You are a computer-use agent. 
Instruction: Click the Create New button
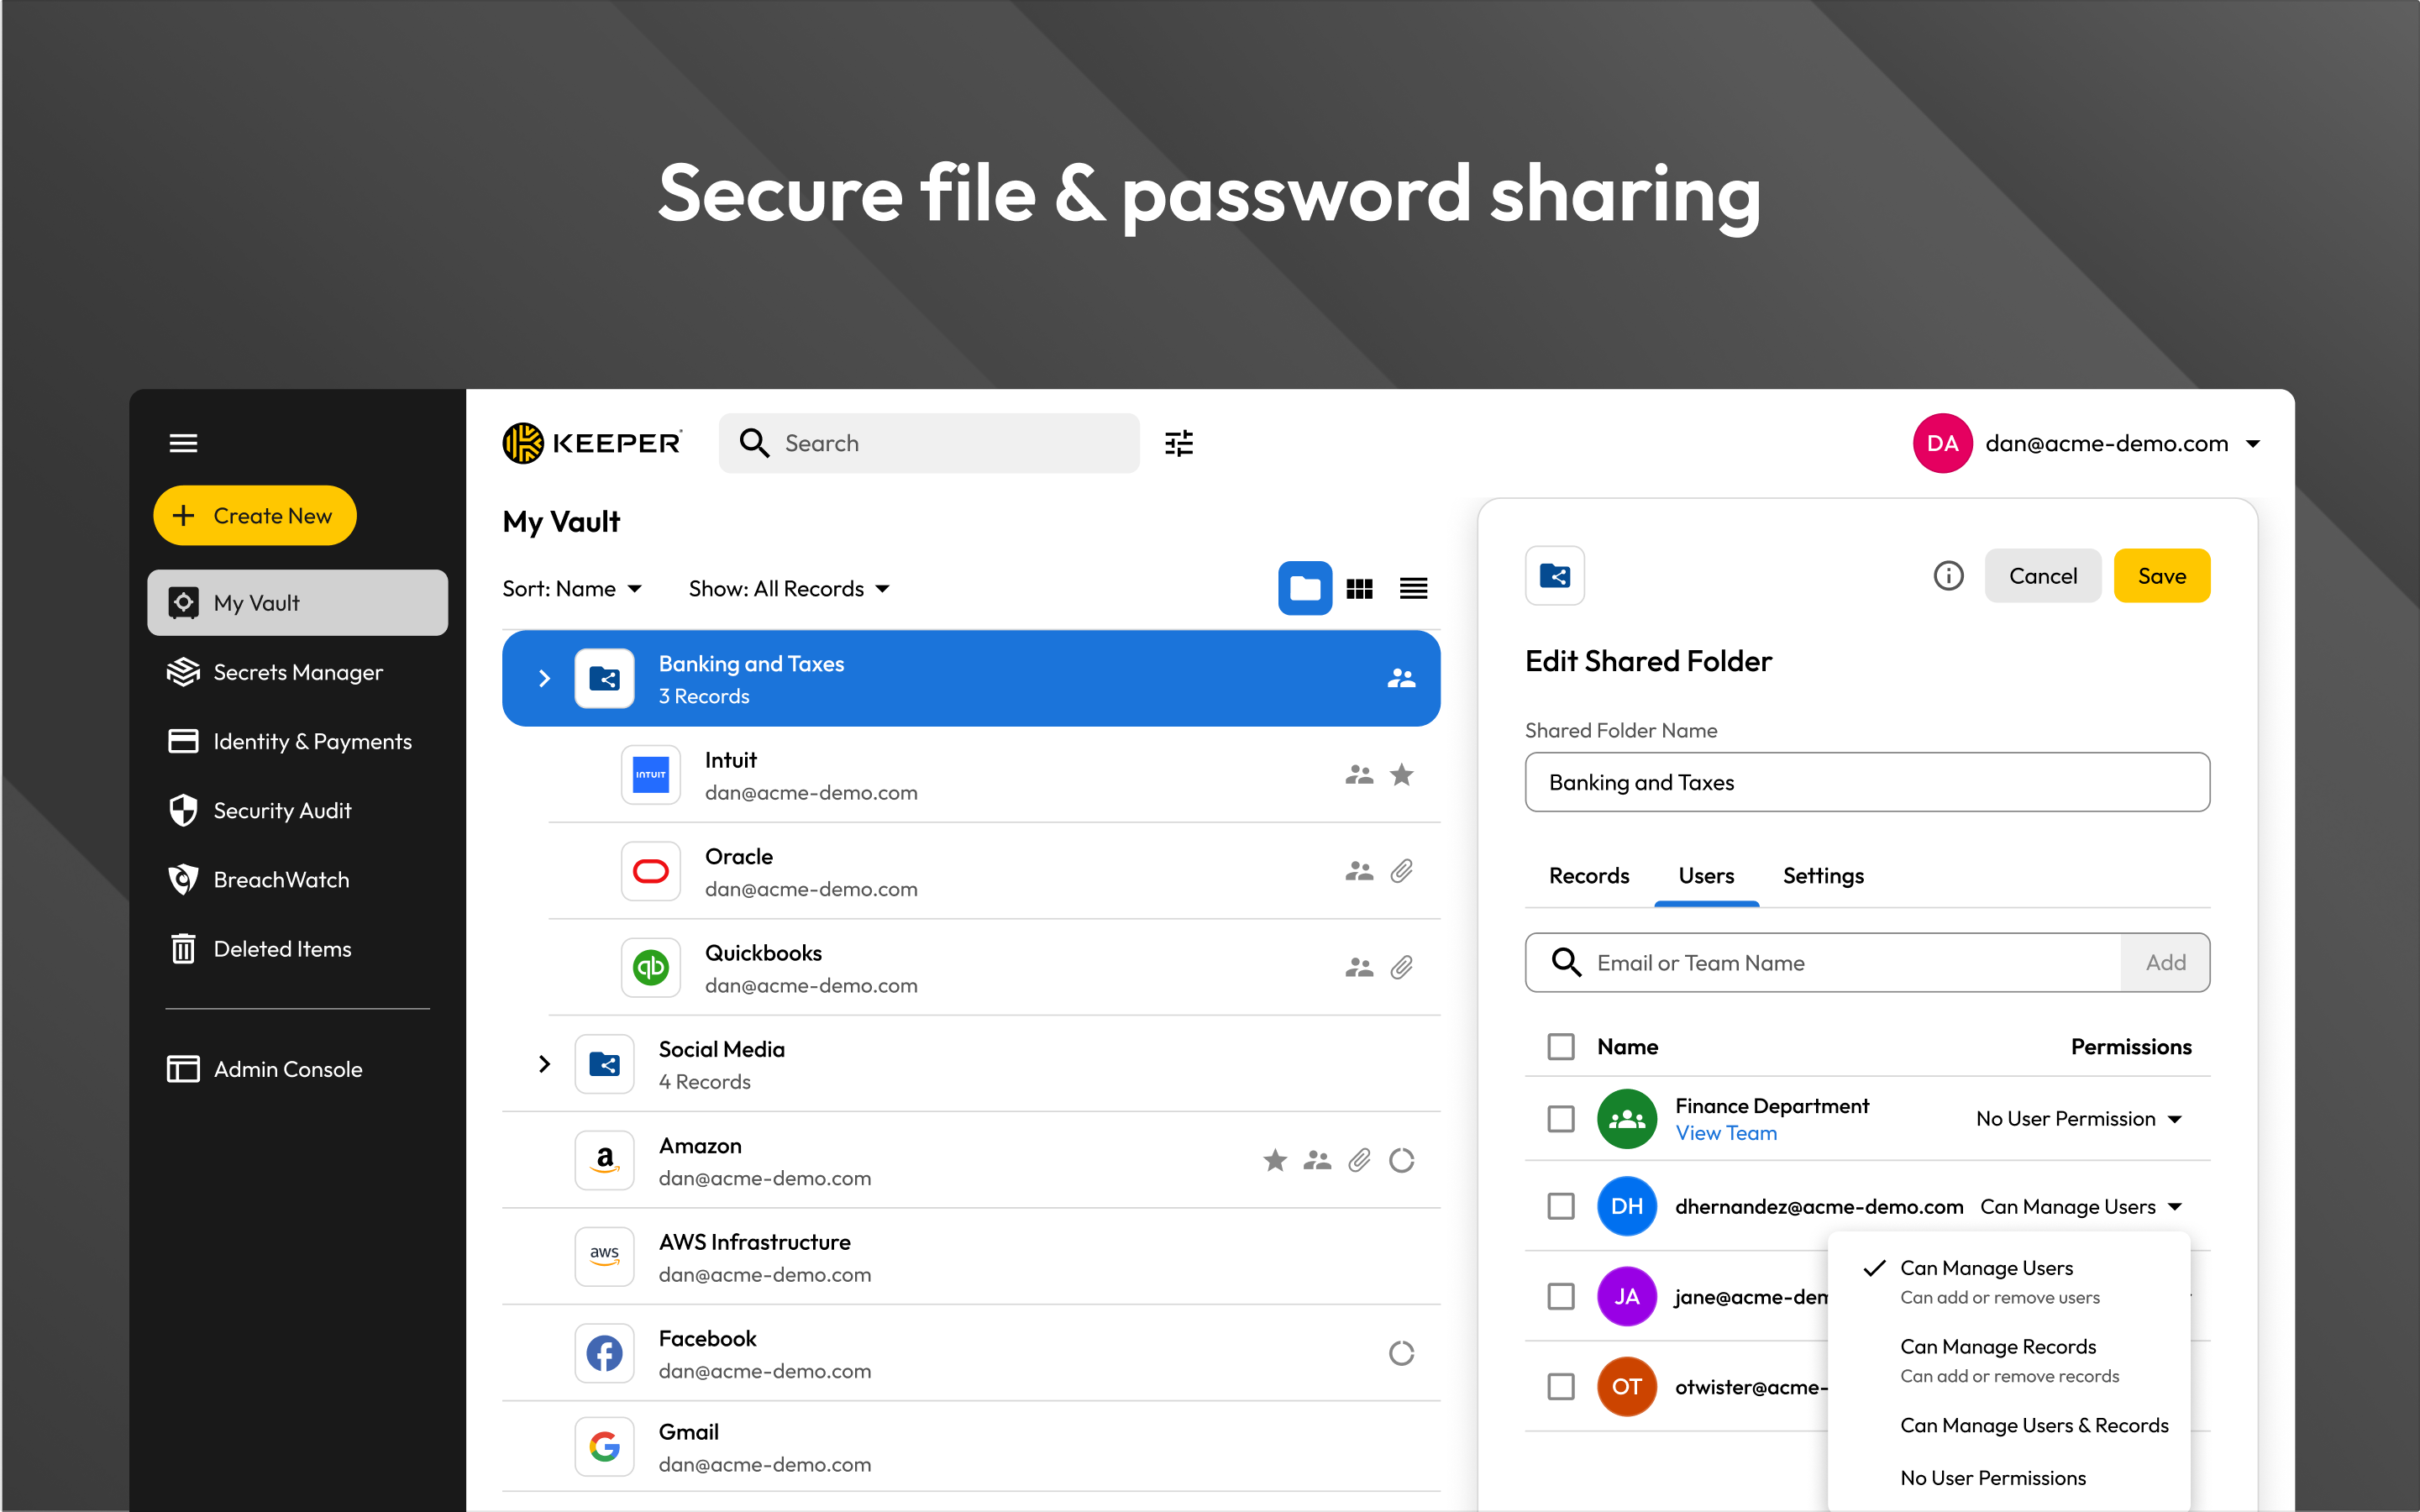pyautogui.click(x=255, y=516)
